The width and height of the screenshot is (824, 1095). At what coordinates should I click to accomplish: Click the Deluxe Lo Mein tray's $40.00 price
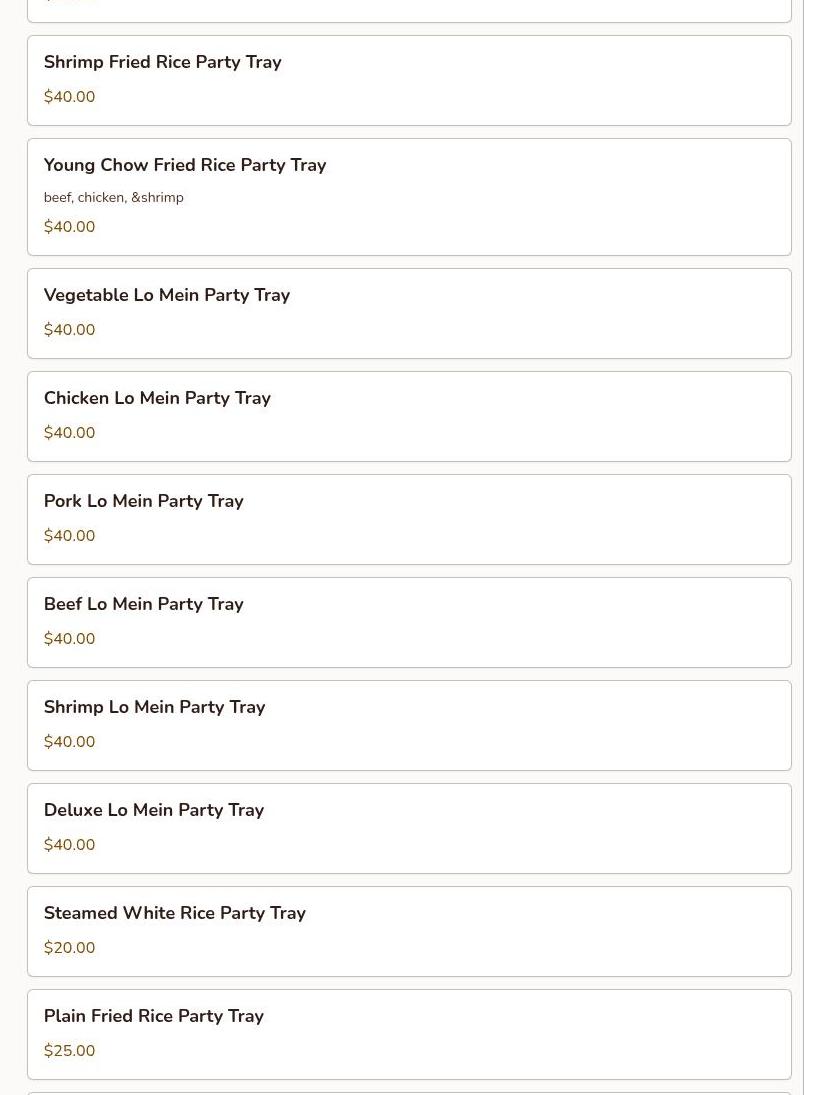[x=70, y=845]
